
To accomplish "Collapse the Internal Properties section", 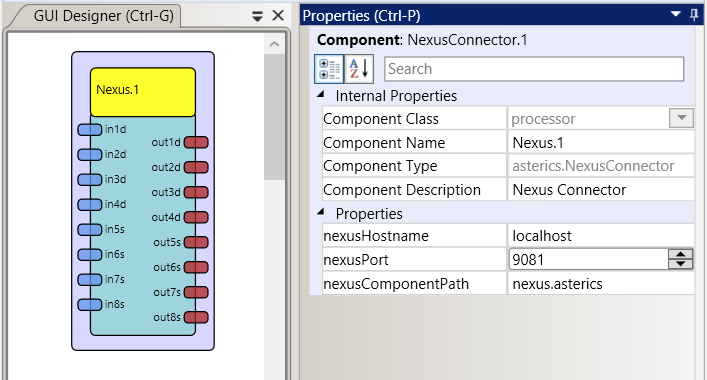I will tap(321, 95).
